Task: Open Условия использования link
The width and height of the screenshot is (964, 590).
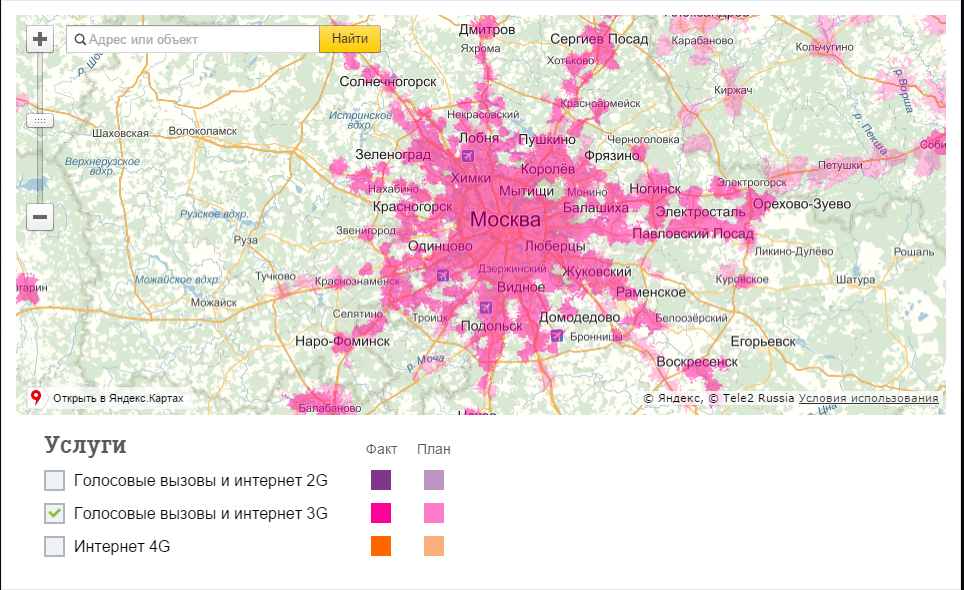Action: [x=869, y=398]
